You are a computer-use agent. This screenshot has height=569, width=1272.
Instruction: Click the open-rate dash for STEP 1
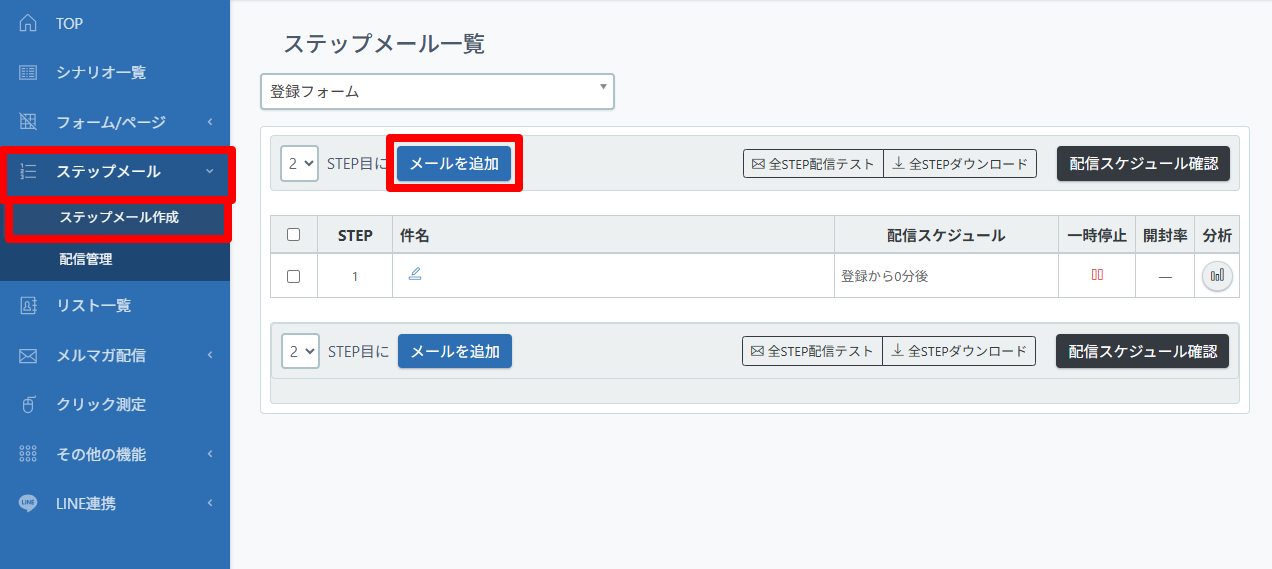(x=1165, y=276)
